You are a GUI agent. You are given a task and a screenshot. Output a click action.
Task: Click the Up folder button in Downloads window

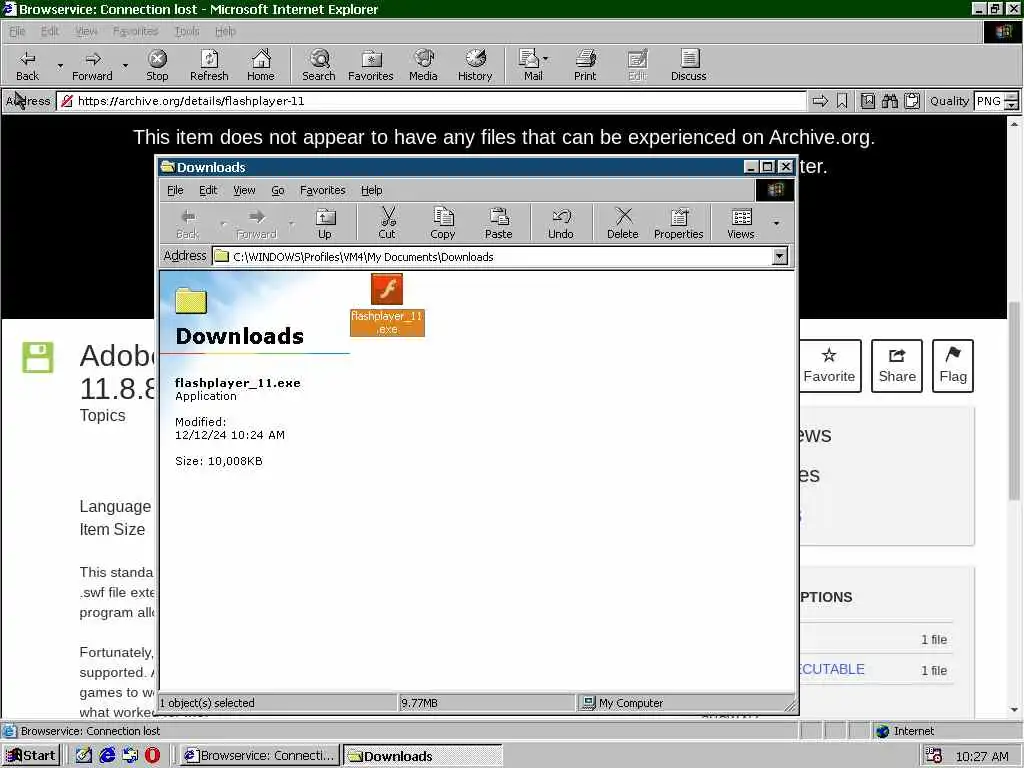pos(325,223)
